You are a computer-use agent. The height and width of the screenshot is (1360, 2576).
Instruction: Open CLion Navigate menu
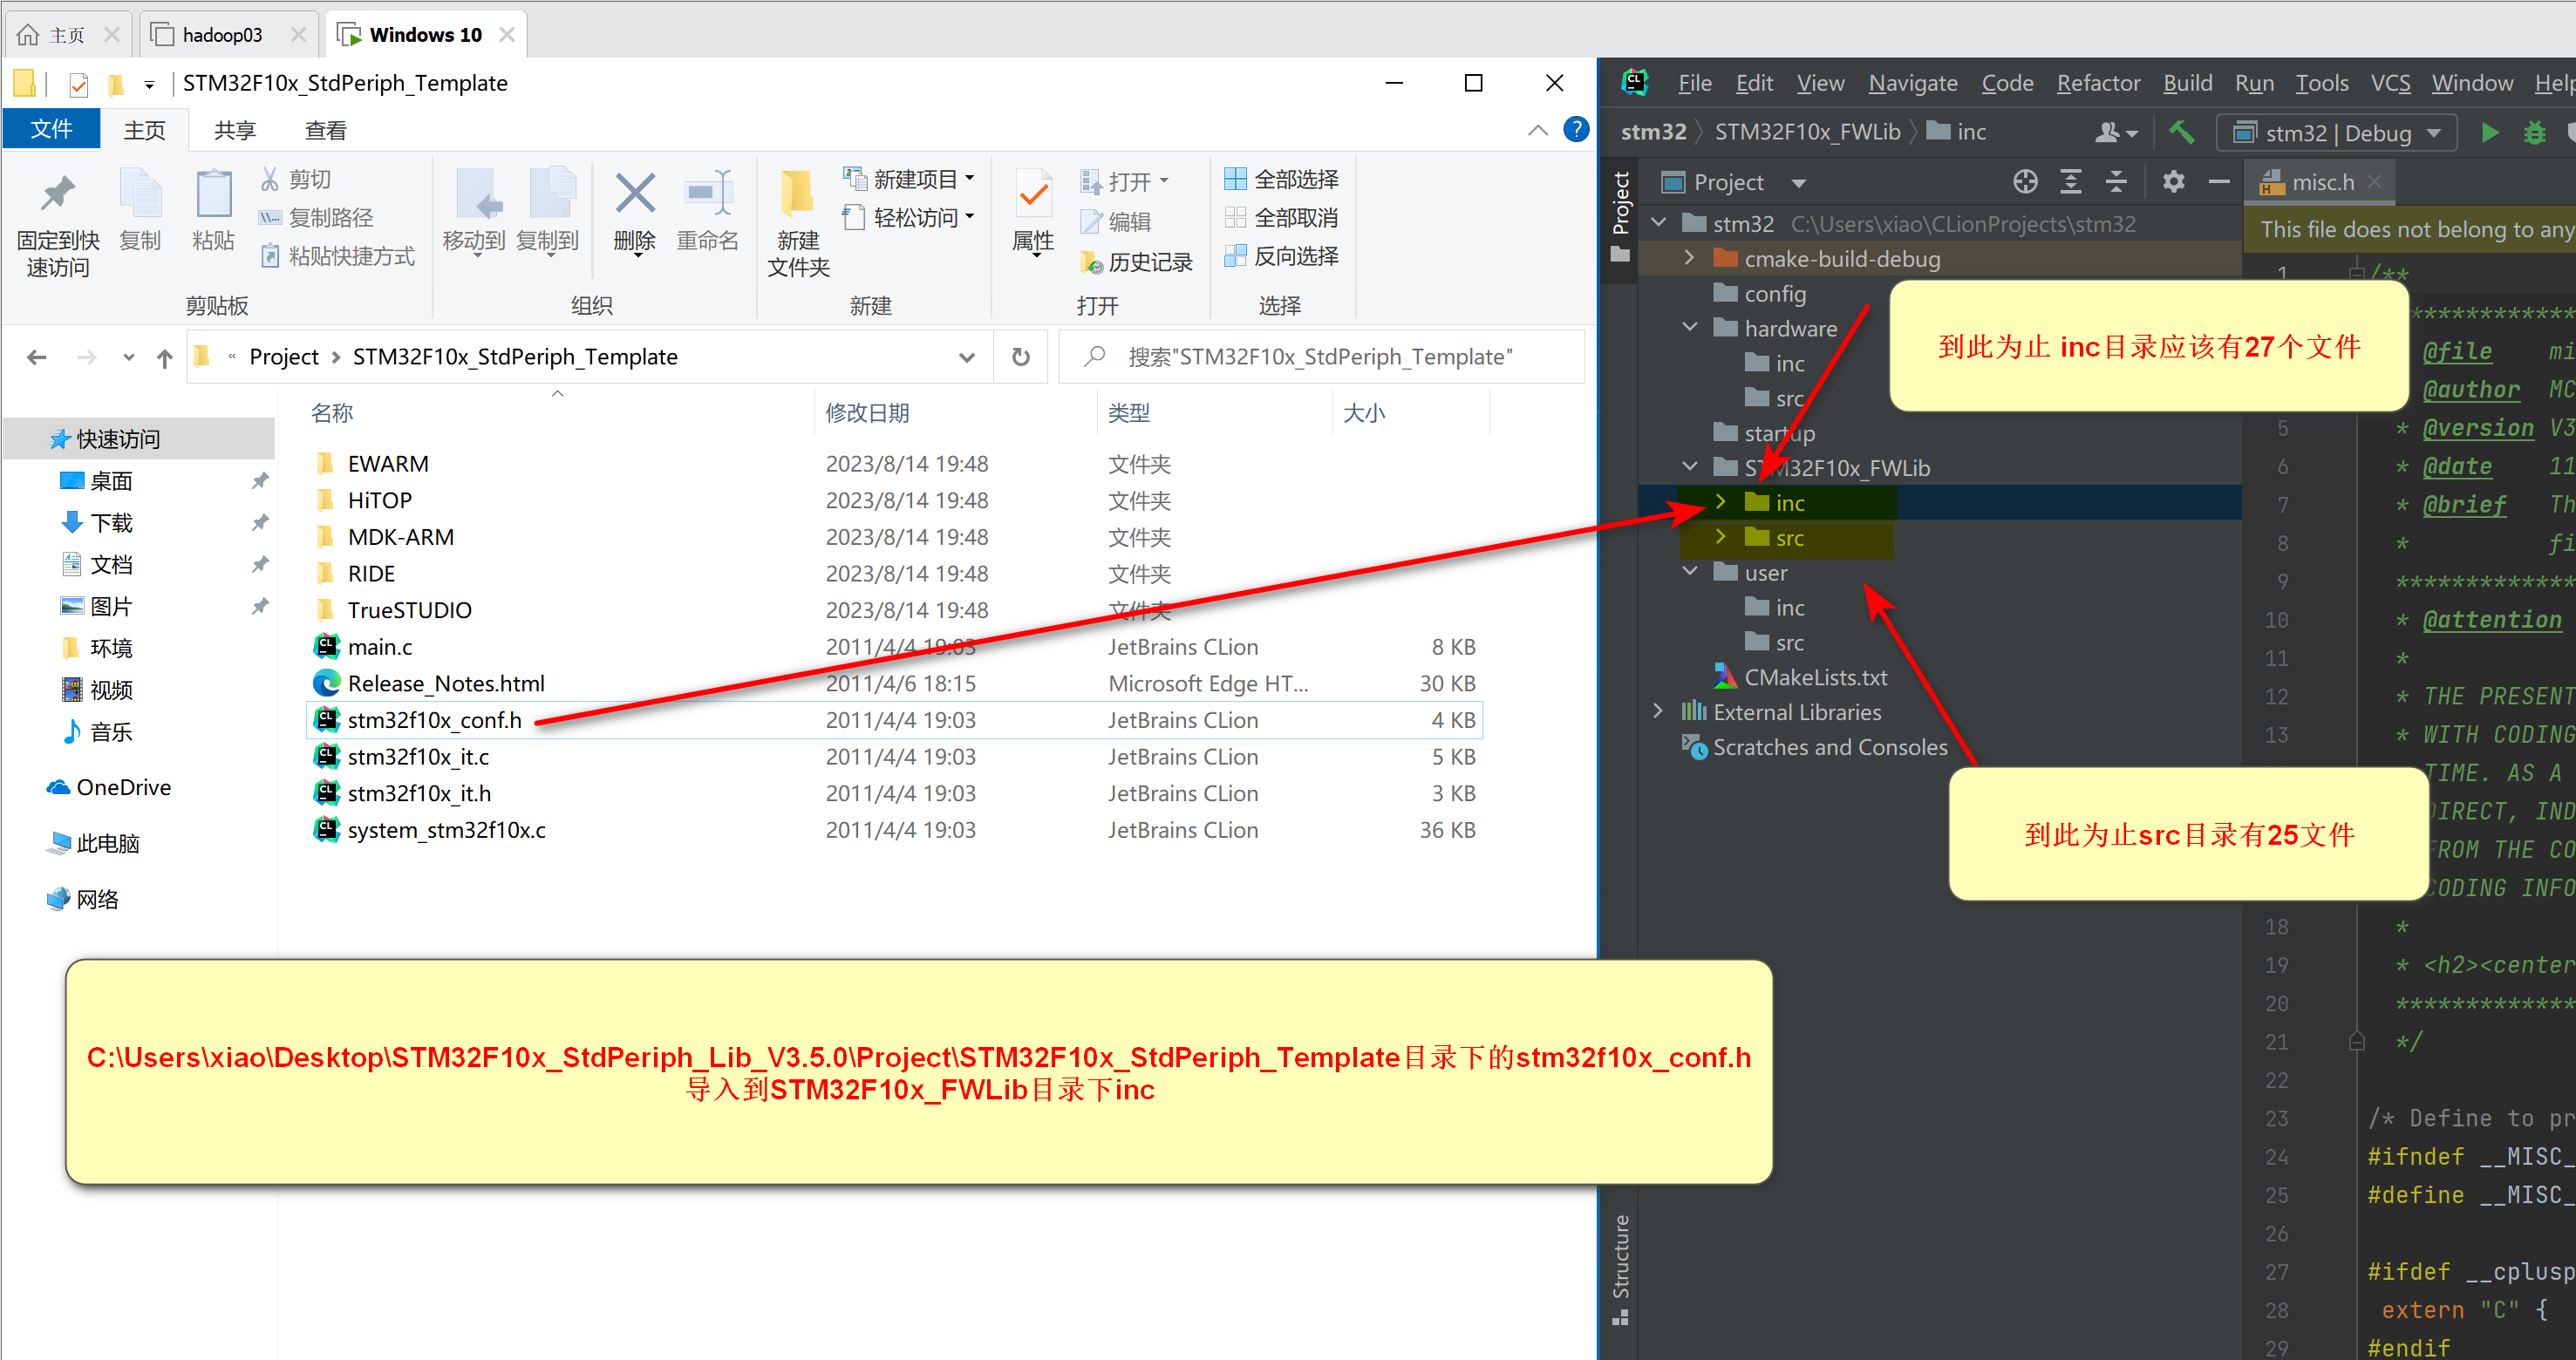tap(1912, 83)
